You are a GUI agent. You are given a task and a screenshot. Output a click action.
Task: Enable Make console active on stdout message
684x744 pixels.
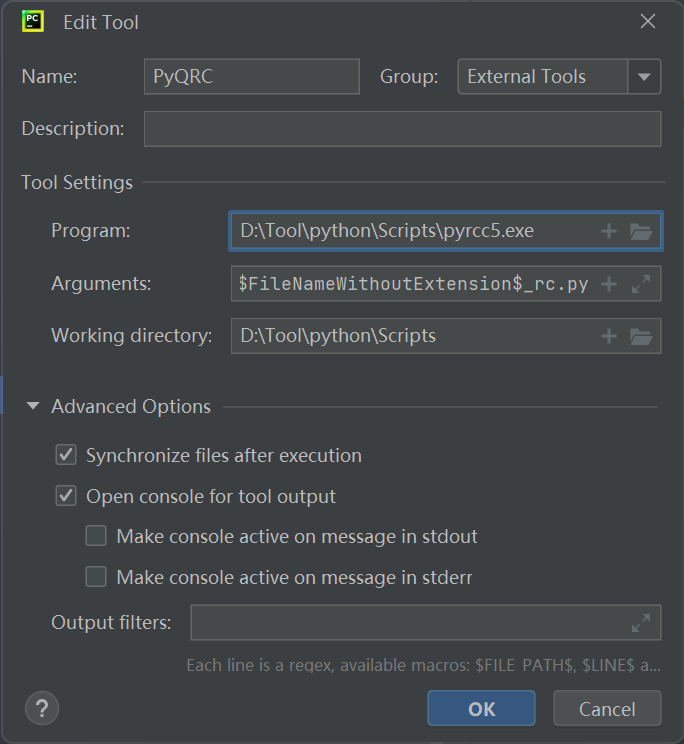click(x=96, y=537)
